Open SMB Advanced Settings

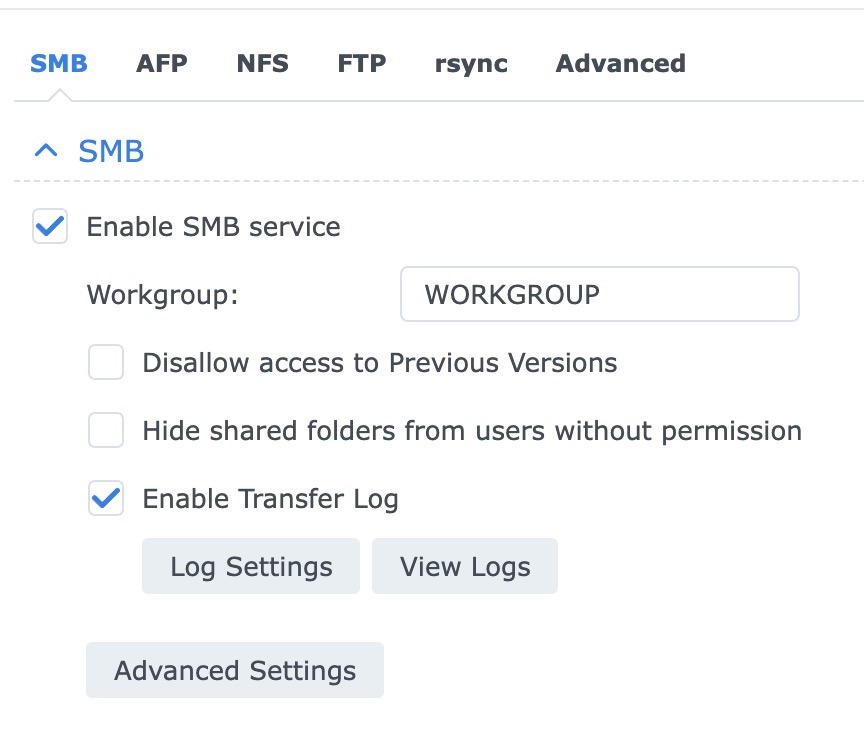[x=235, y=670]
